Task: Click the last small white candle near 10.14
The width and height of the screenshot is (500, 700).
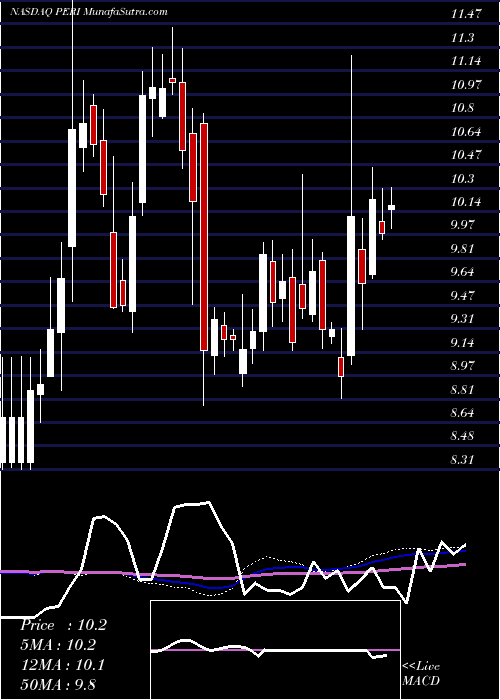Action: [x=392, y=207]
